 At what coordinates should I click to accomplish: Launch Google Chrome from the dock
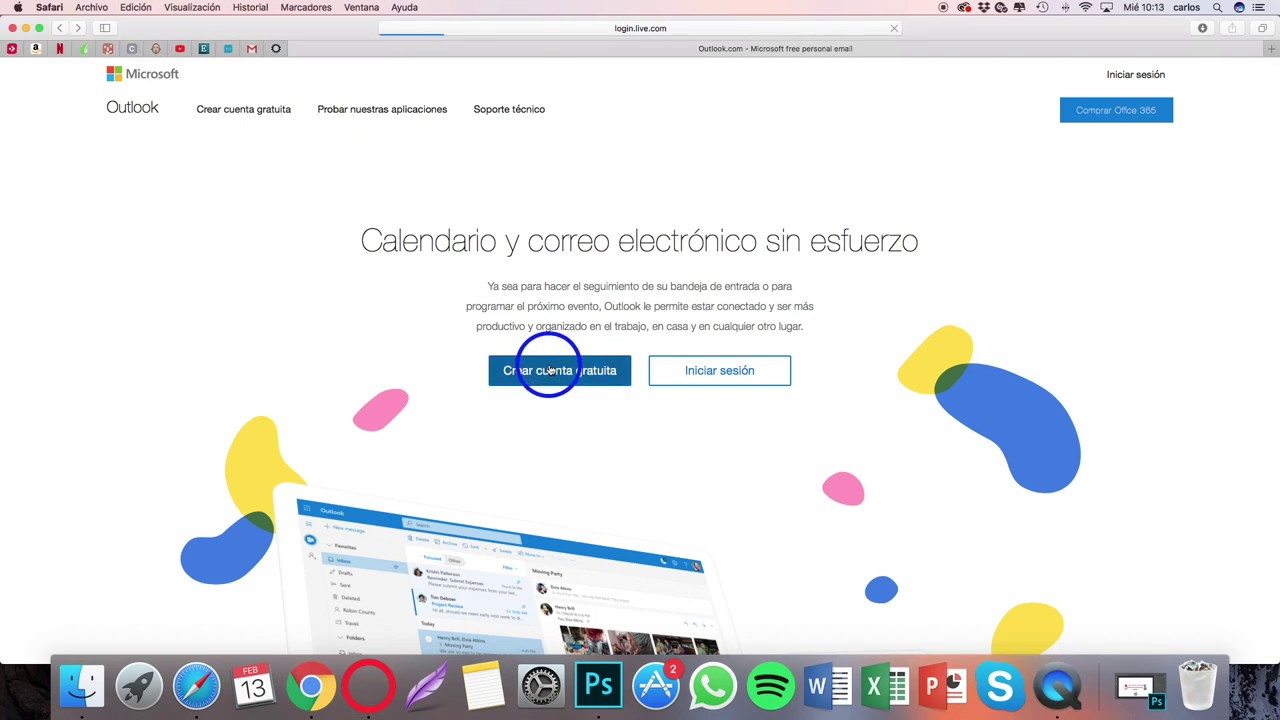click(x=311, y=686)
